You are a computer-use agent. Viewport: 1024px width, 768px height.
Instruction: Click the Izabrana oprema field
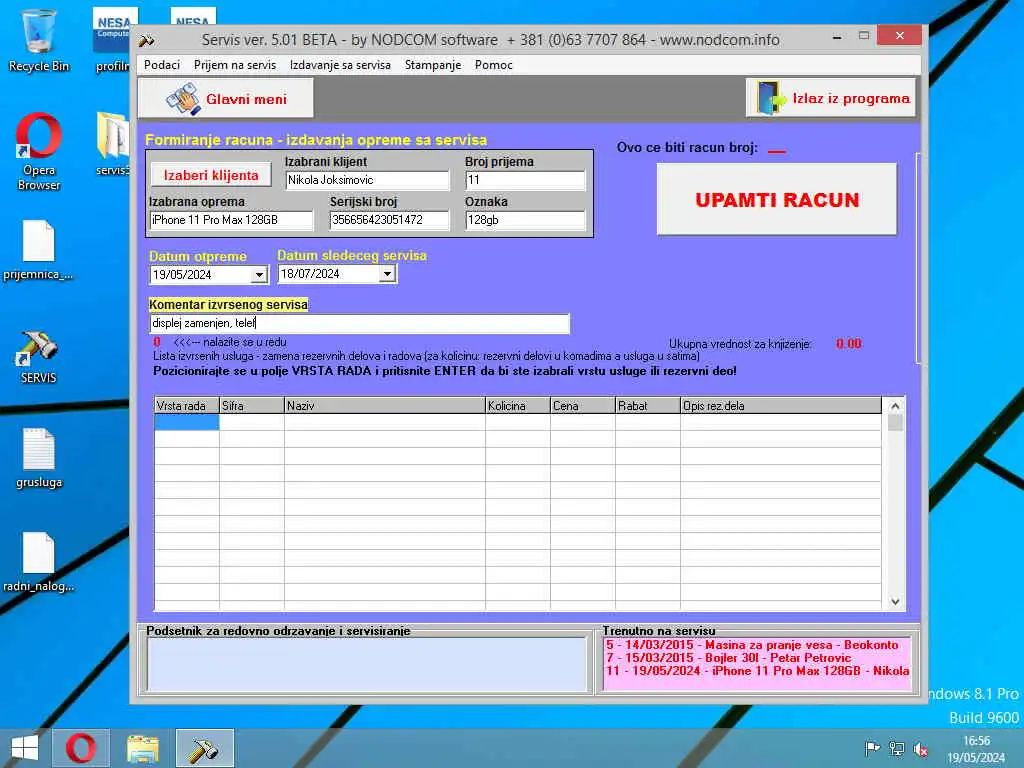point(231,220)
